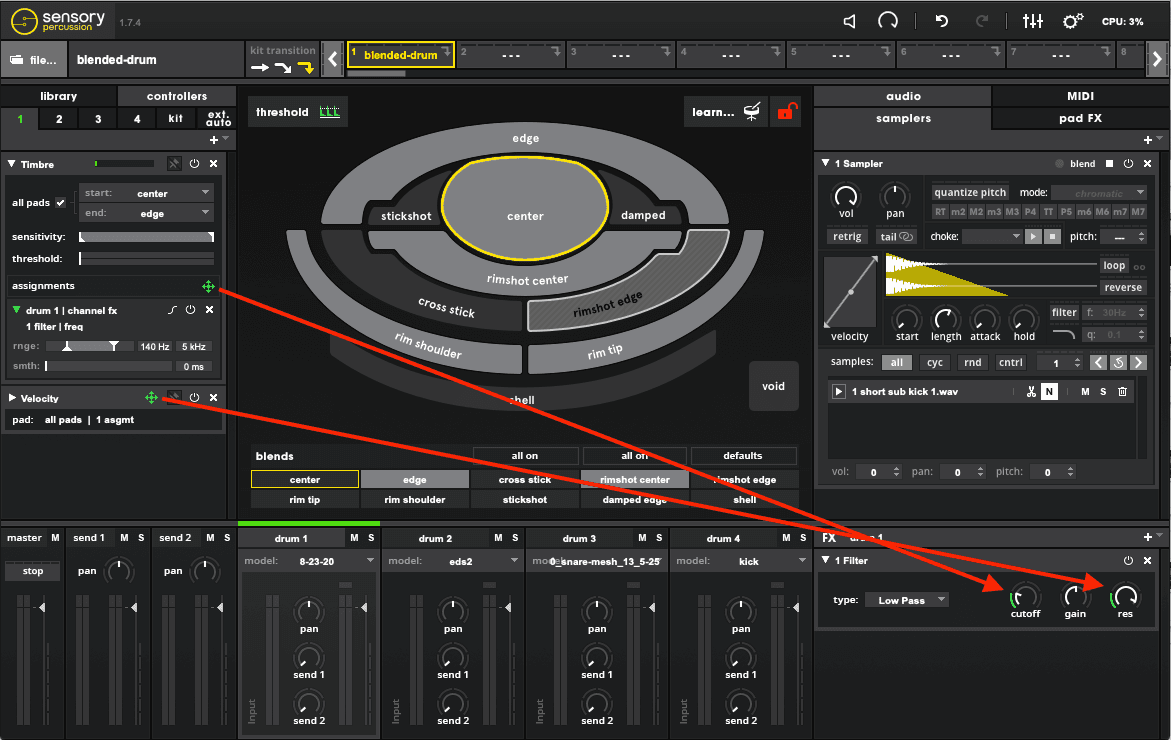The height and width of the screenshot is (740, 1171).
Task: Open the chromatic mode dropdown
Action: coord(1098,192)
